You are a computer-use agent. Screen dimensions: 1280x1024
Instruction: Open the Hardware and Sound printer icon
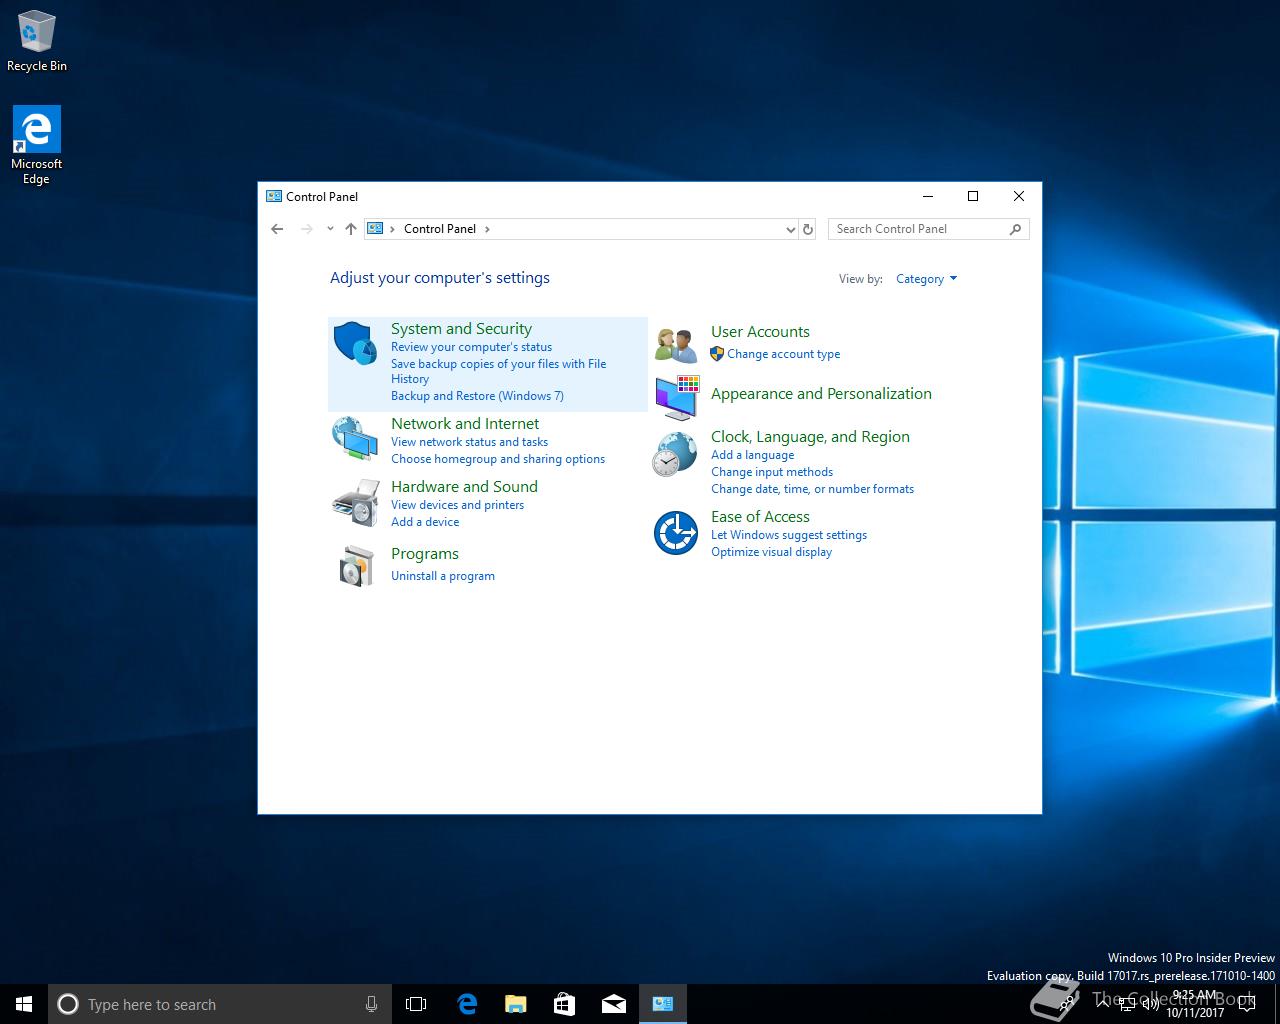coord(355,502)
